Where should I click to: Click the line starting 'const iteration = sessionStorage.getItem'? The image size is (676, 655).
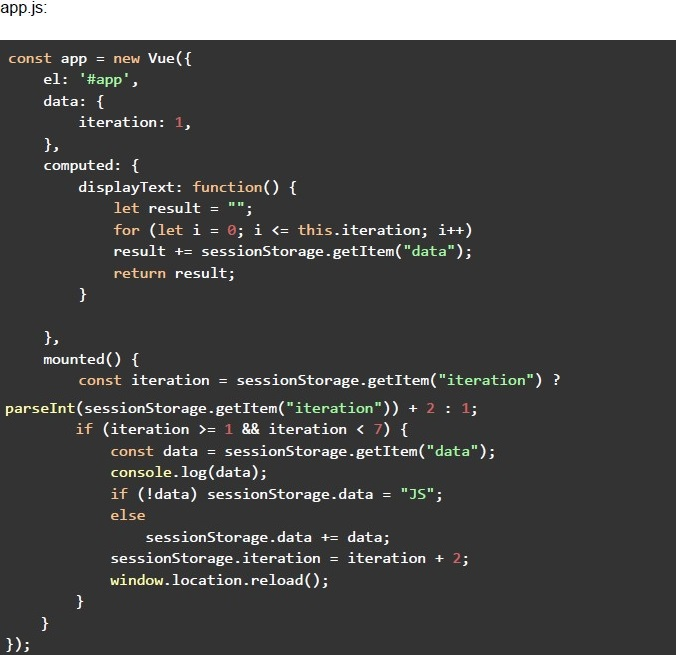click(x=319, y=380)
